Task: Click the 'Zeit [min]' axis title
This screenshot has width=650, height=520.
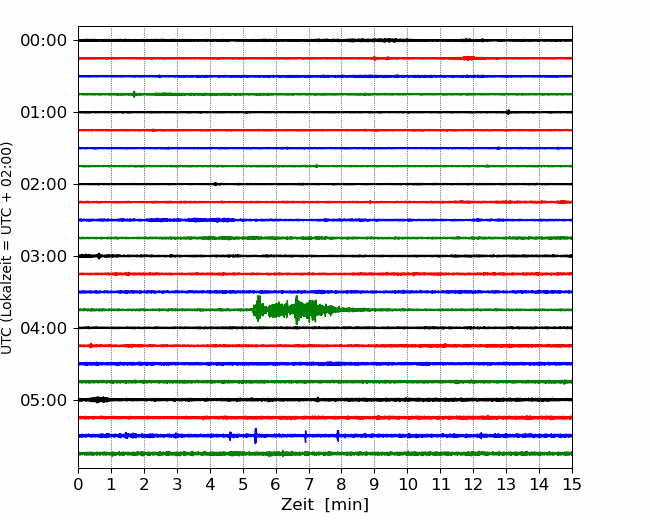Action: (324, 505)
